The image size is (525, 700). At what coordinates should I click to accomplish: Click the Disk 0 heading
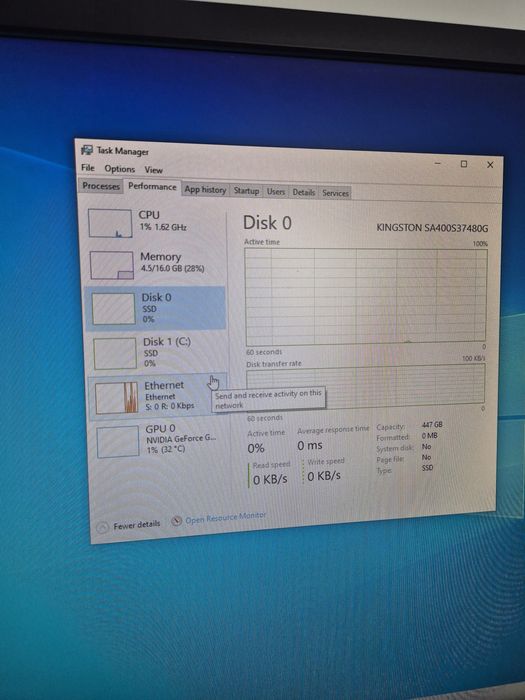267,223
